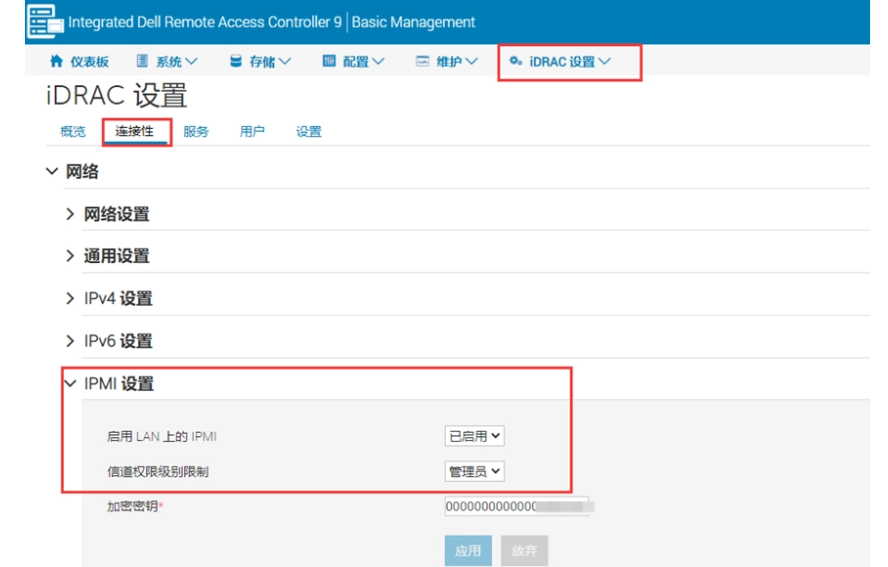Click the maintenance icon beside 维护
This screenshot has height=567, width=888.
click(x=422, y=61)
